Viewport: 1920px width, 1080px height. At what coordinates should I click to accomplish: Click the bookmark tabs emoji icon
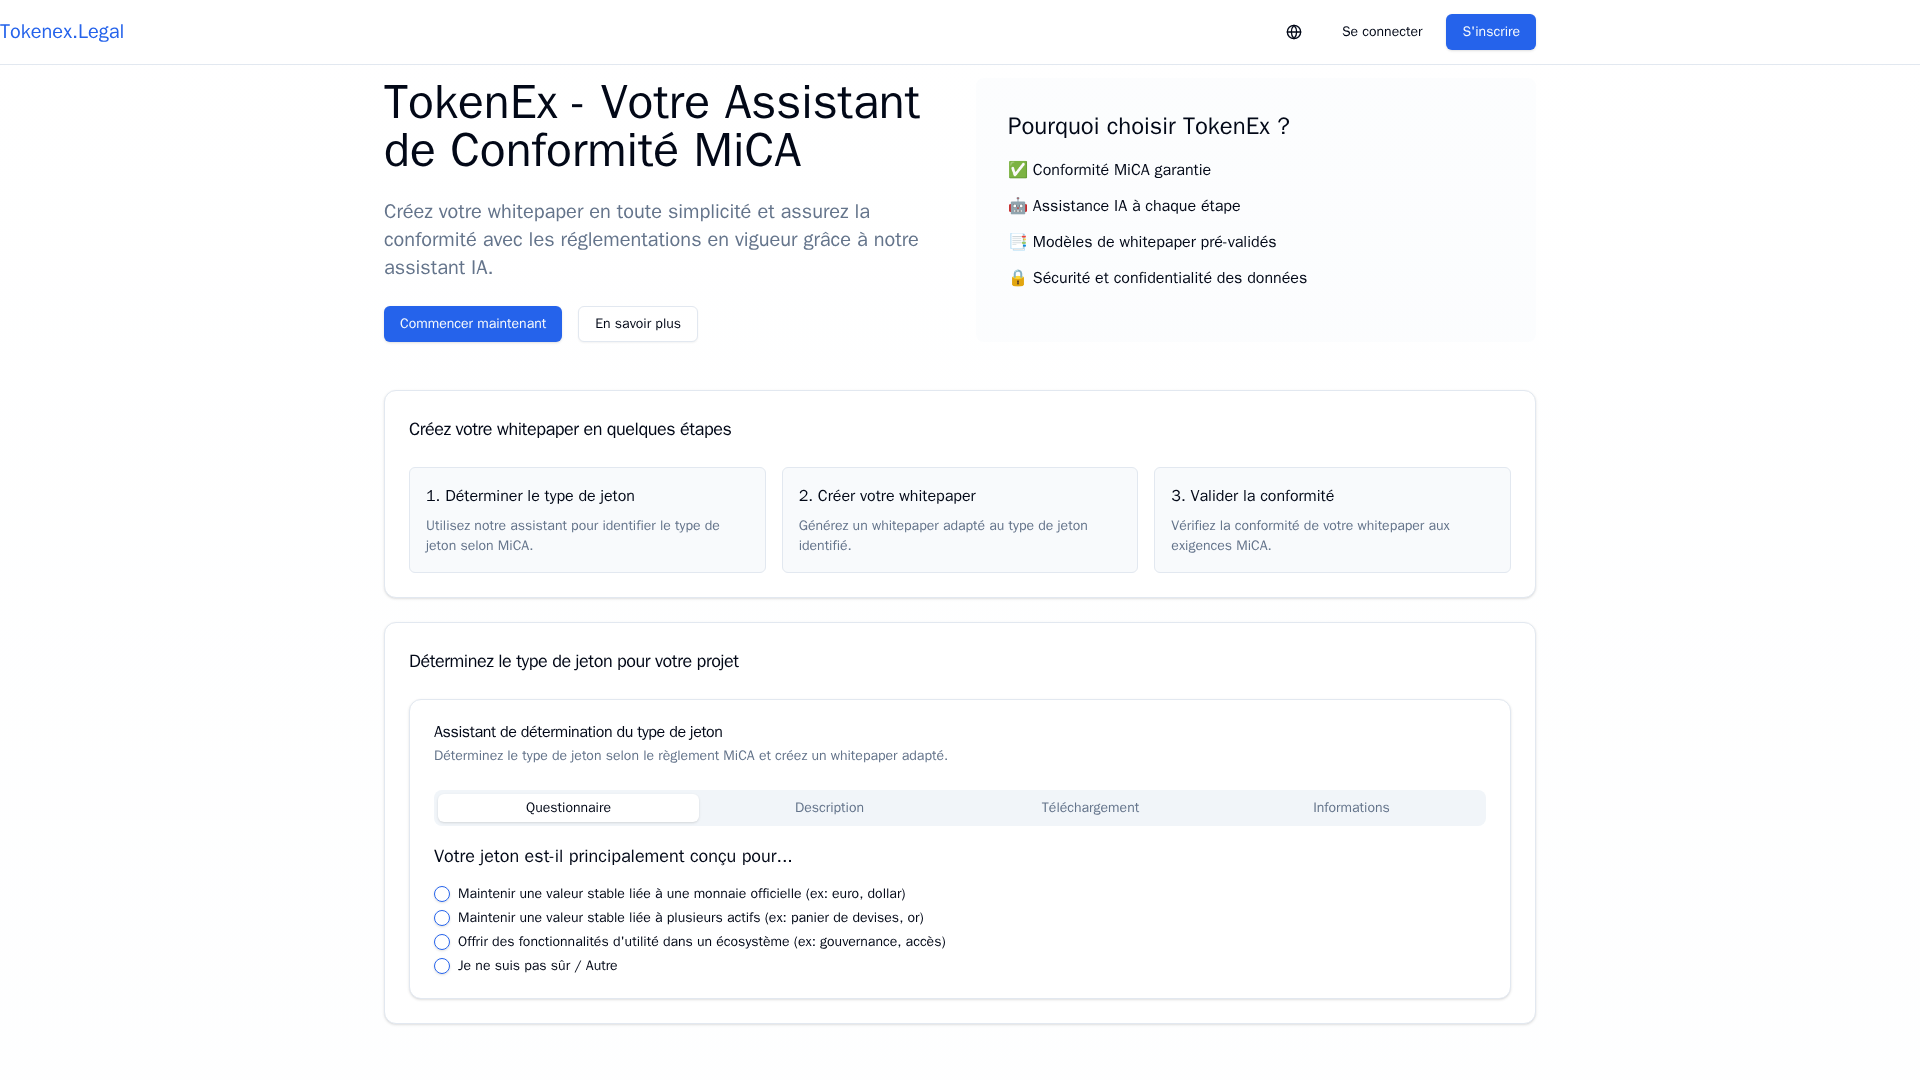point(1017,242)
